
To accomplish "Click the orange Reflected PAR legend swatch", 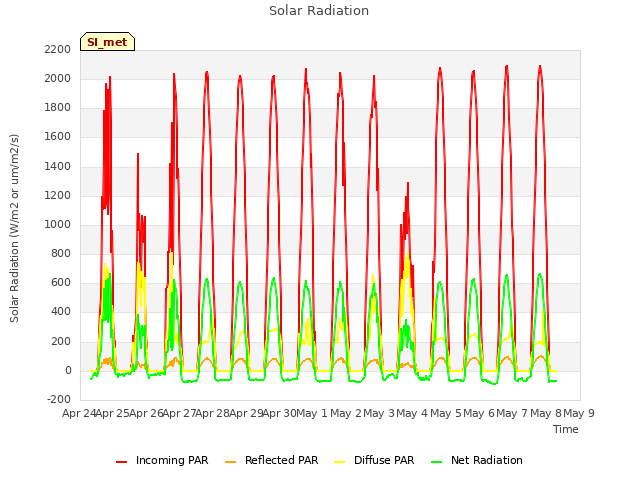I will tap(231, 462).
